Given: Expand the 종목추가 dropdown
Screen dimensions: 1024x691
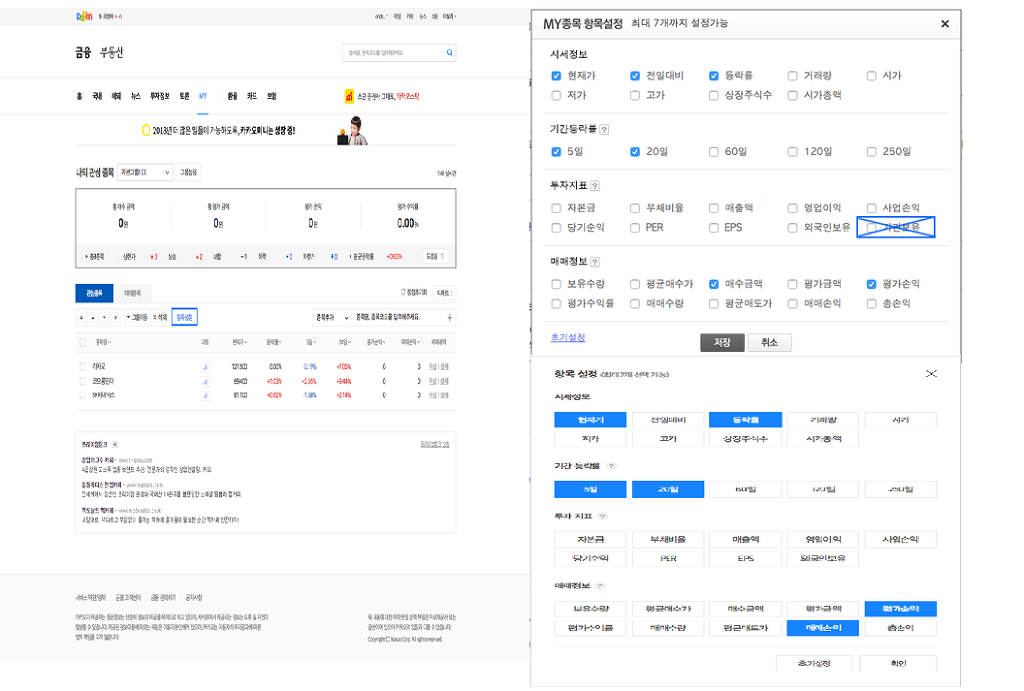Looking at the screenshot, I should 331,318.
